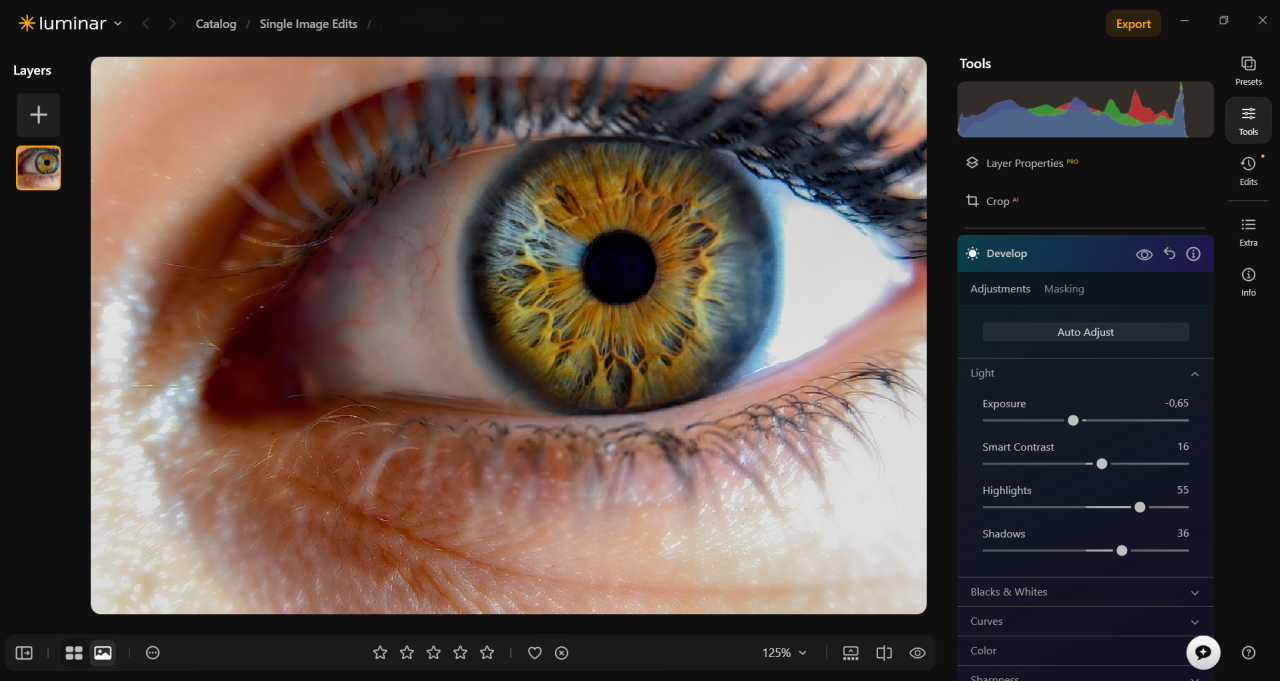Show Develop tool info
1280x681 pixels.
(x=1193, y=254)
